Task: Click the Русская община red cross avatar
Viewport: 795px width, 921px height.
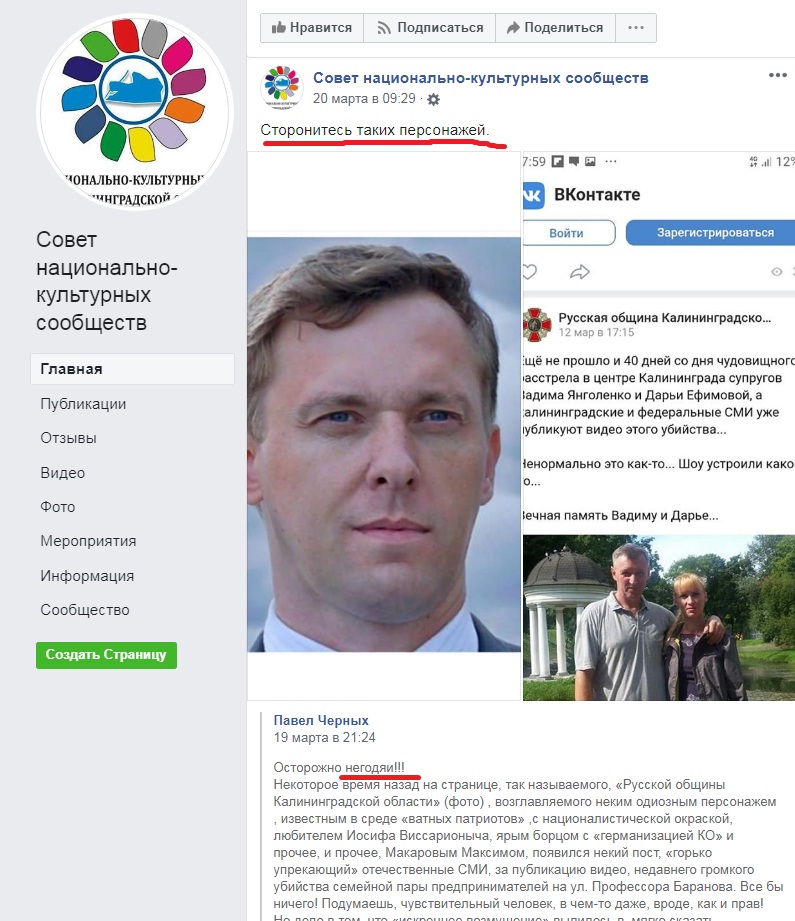Action: [536, 325]
